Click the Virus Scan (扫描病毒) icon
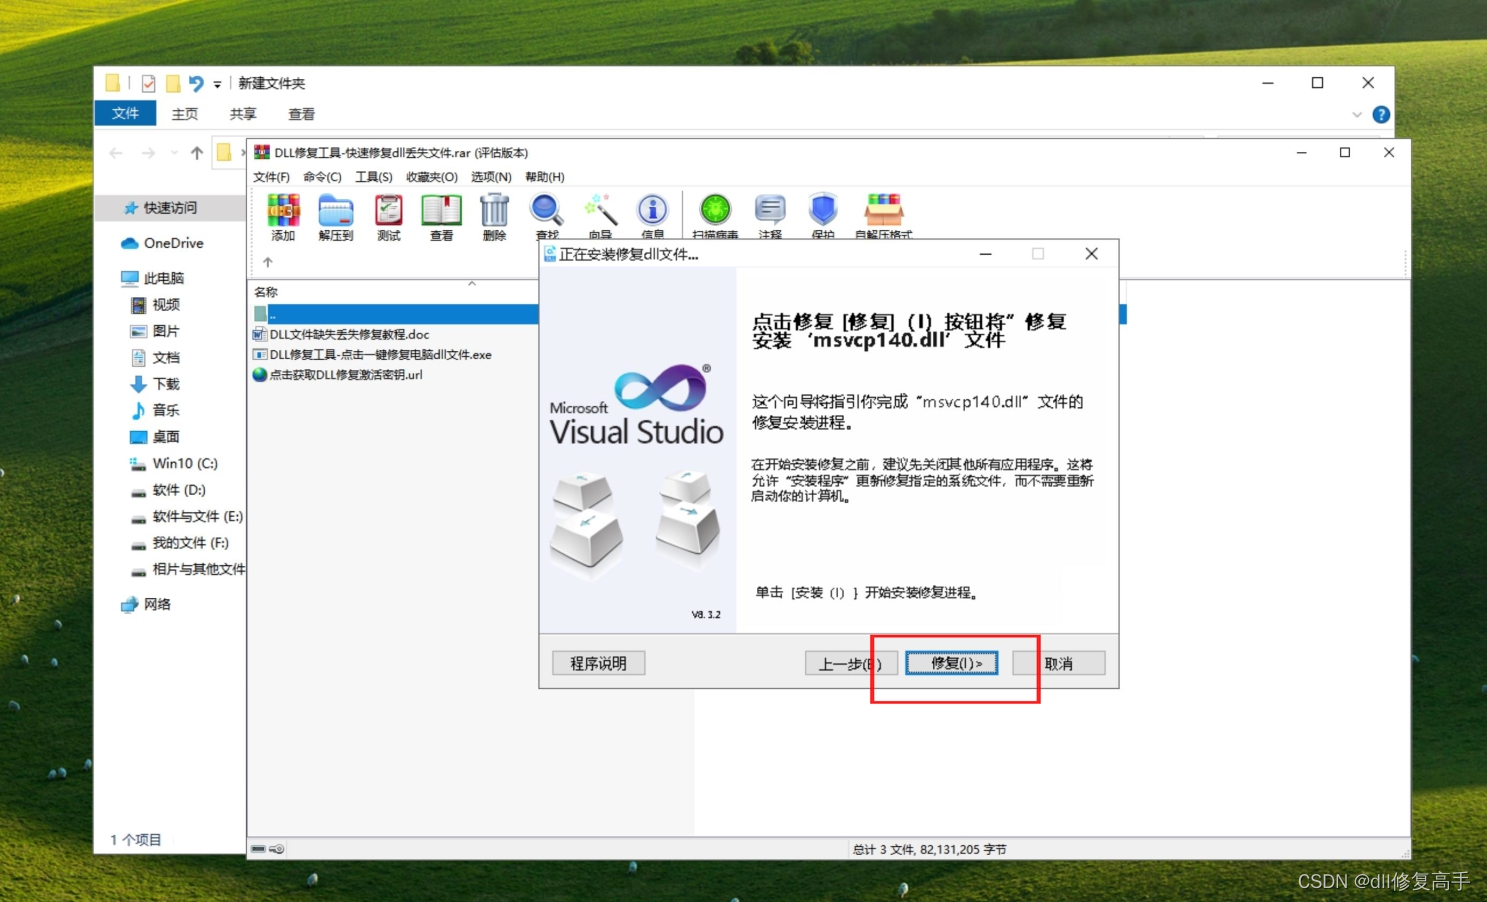 point(715,210)
